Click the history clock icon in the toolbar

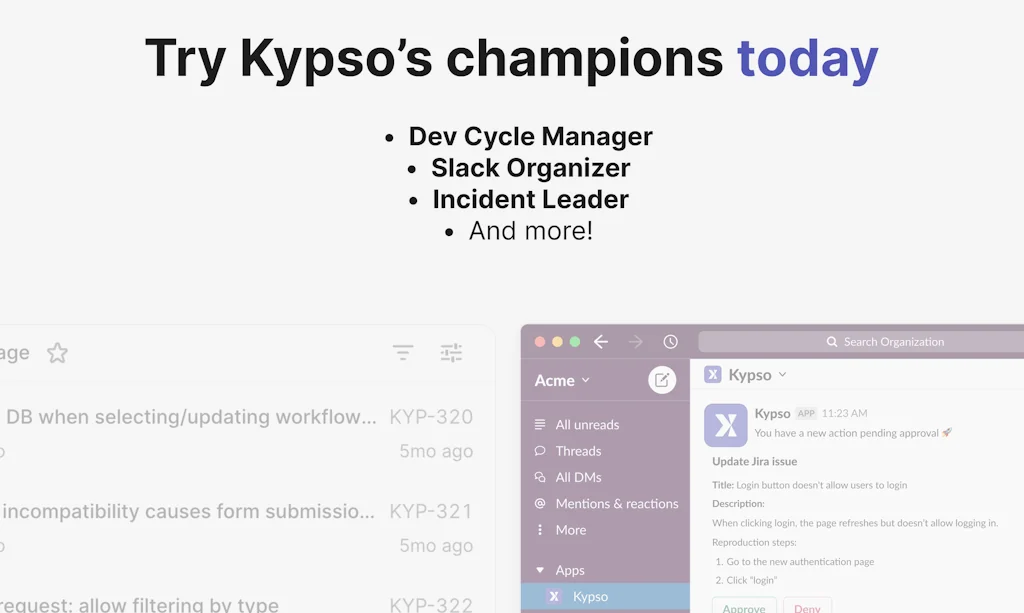[670, 341]
